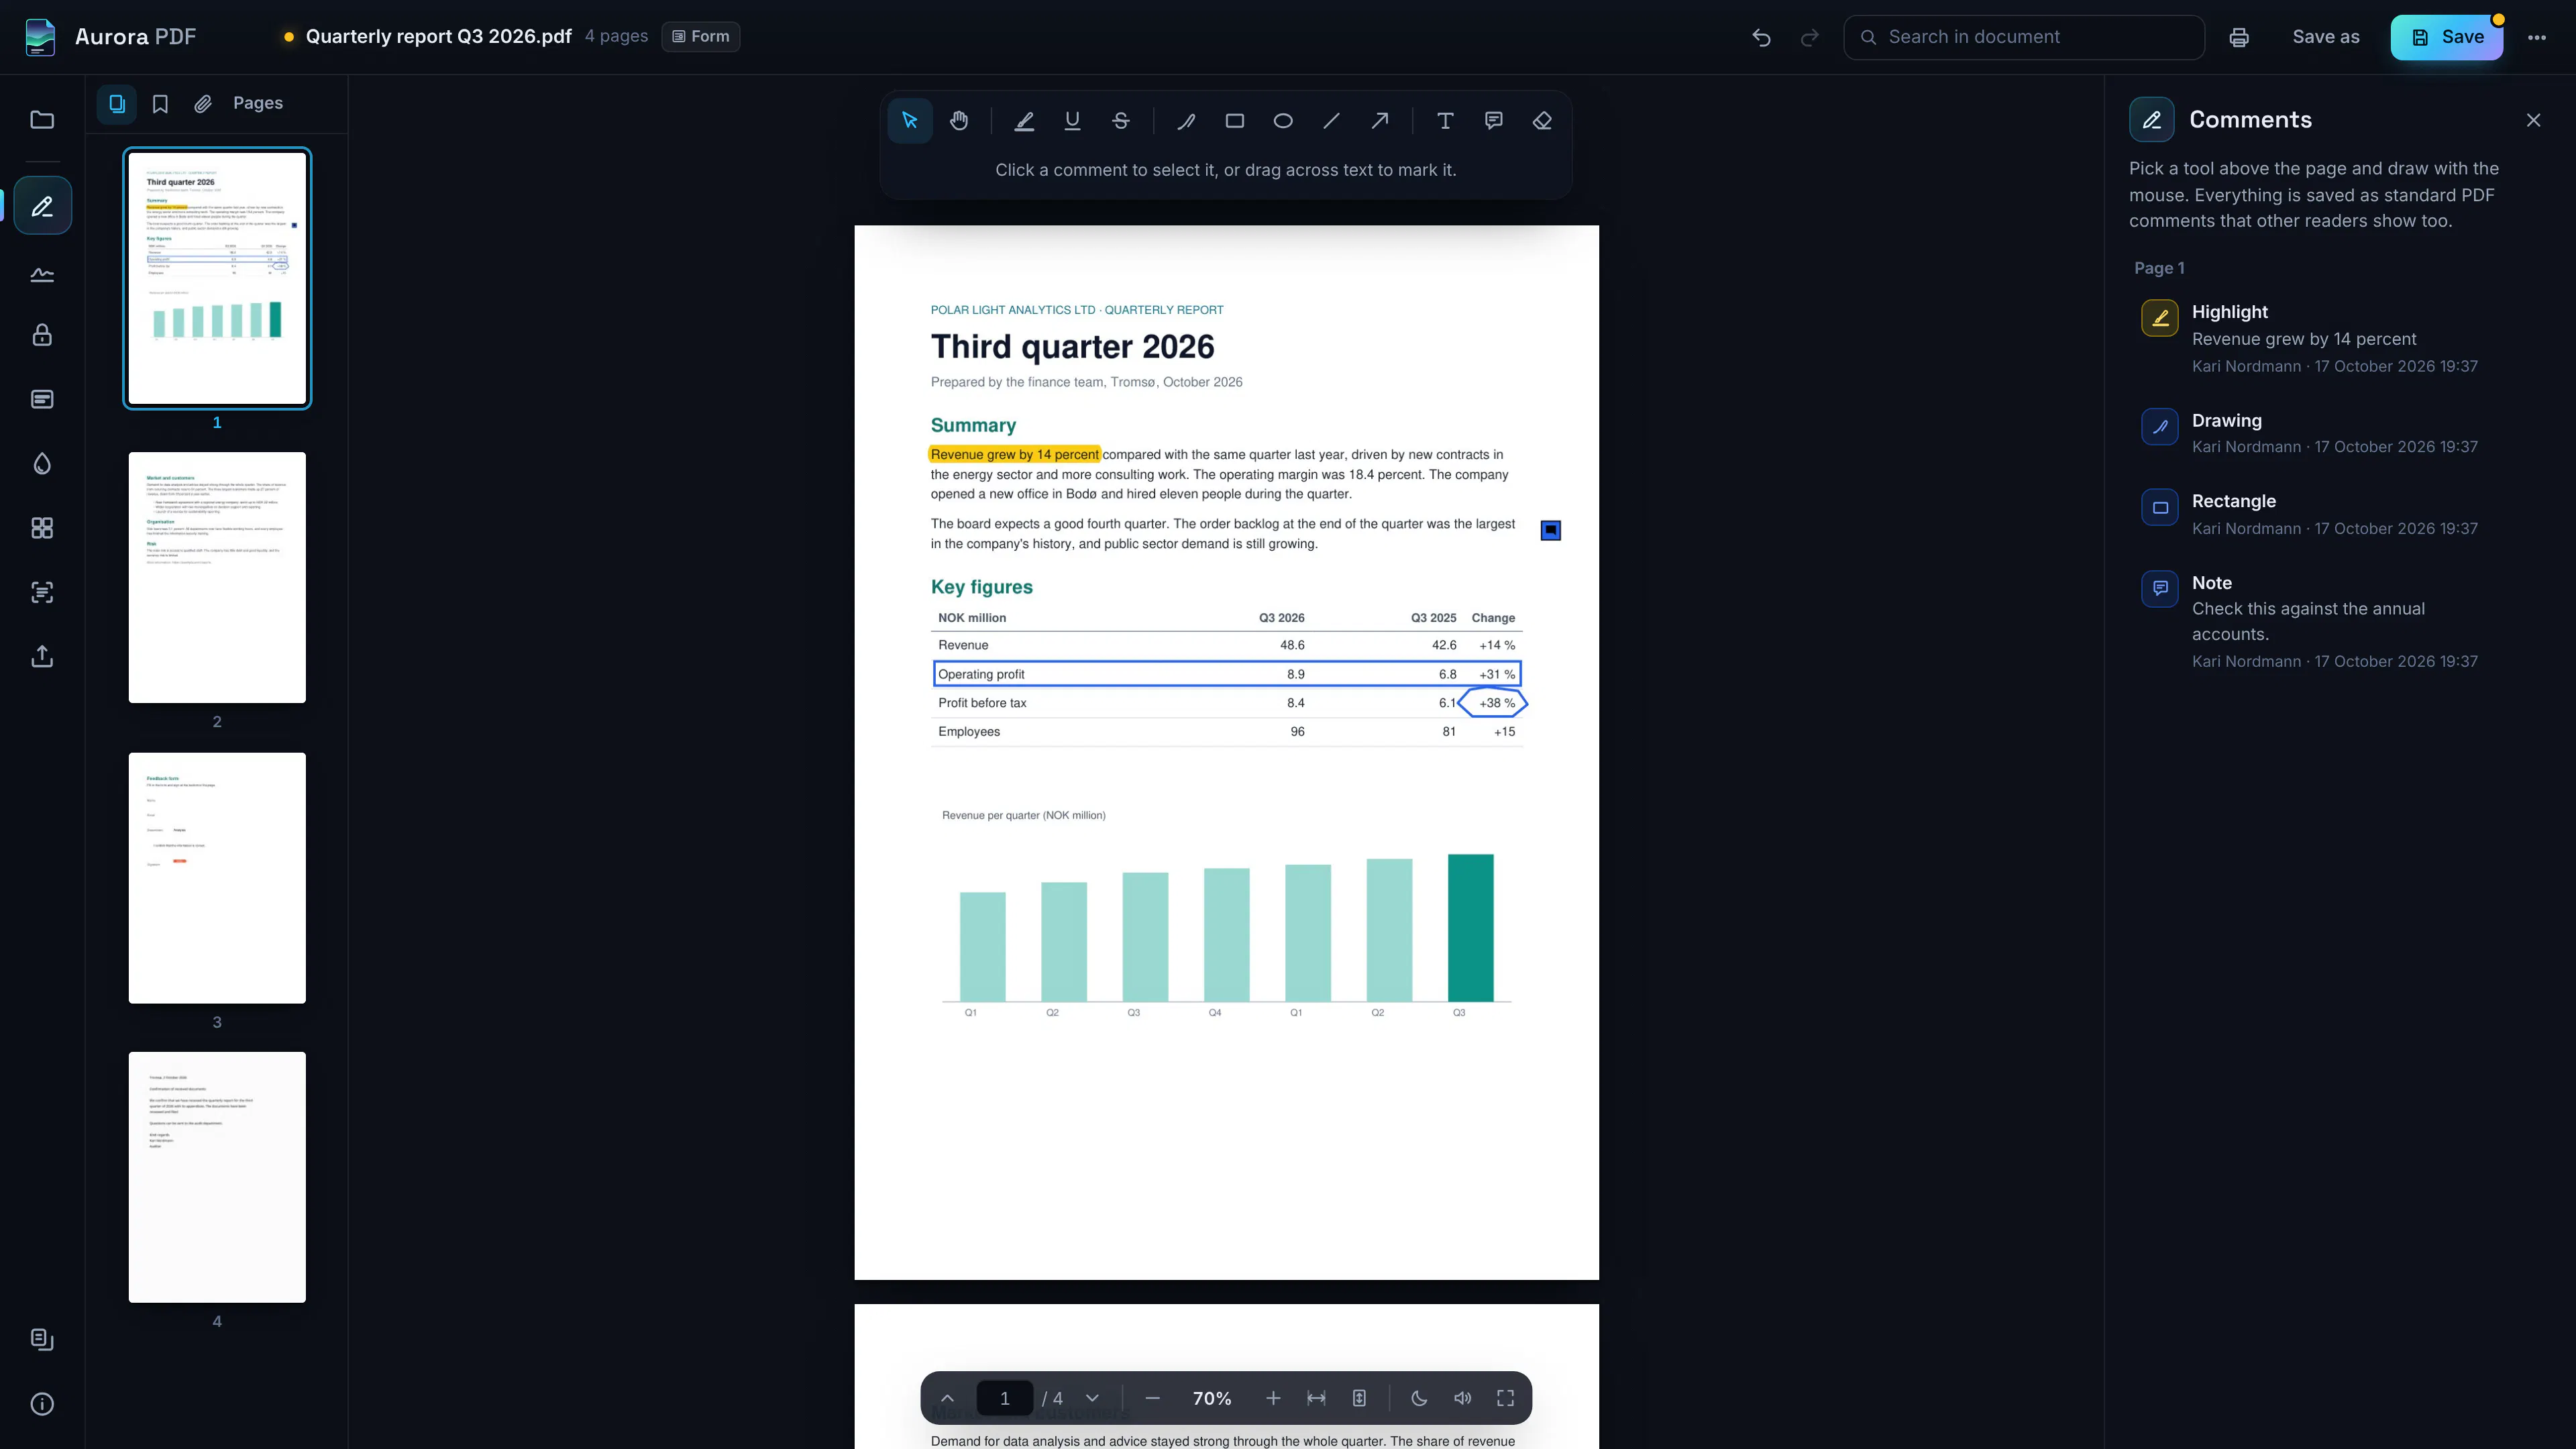Toggle fullscreen view

[1505, 1398]
